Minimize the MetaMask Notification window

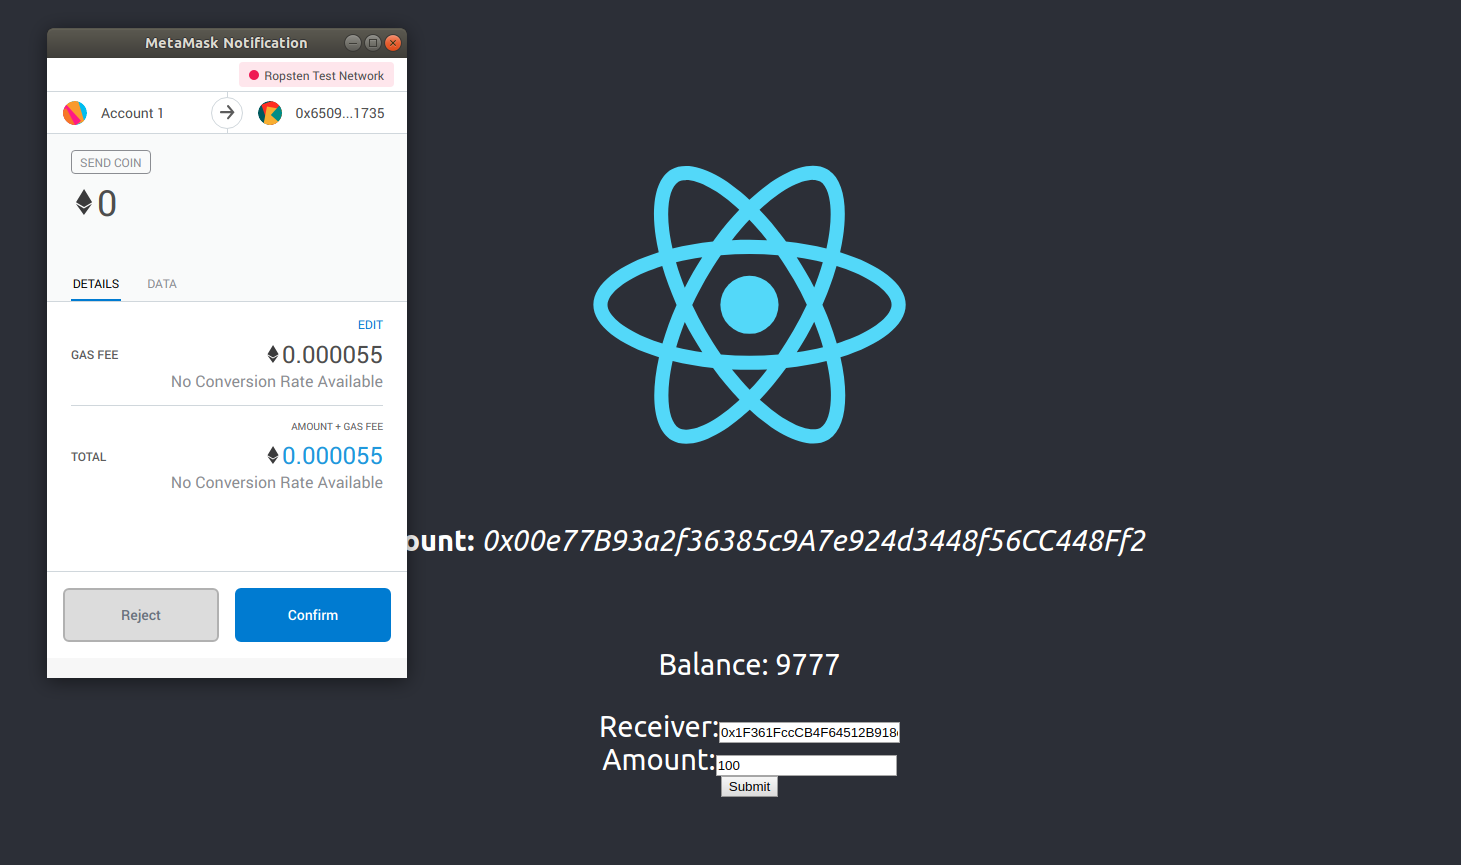(352, 43)
